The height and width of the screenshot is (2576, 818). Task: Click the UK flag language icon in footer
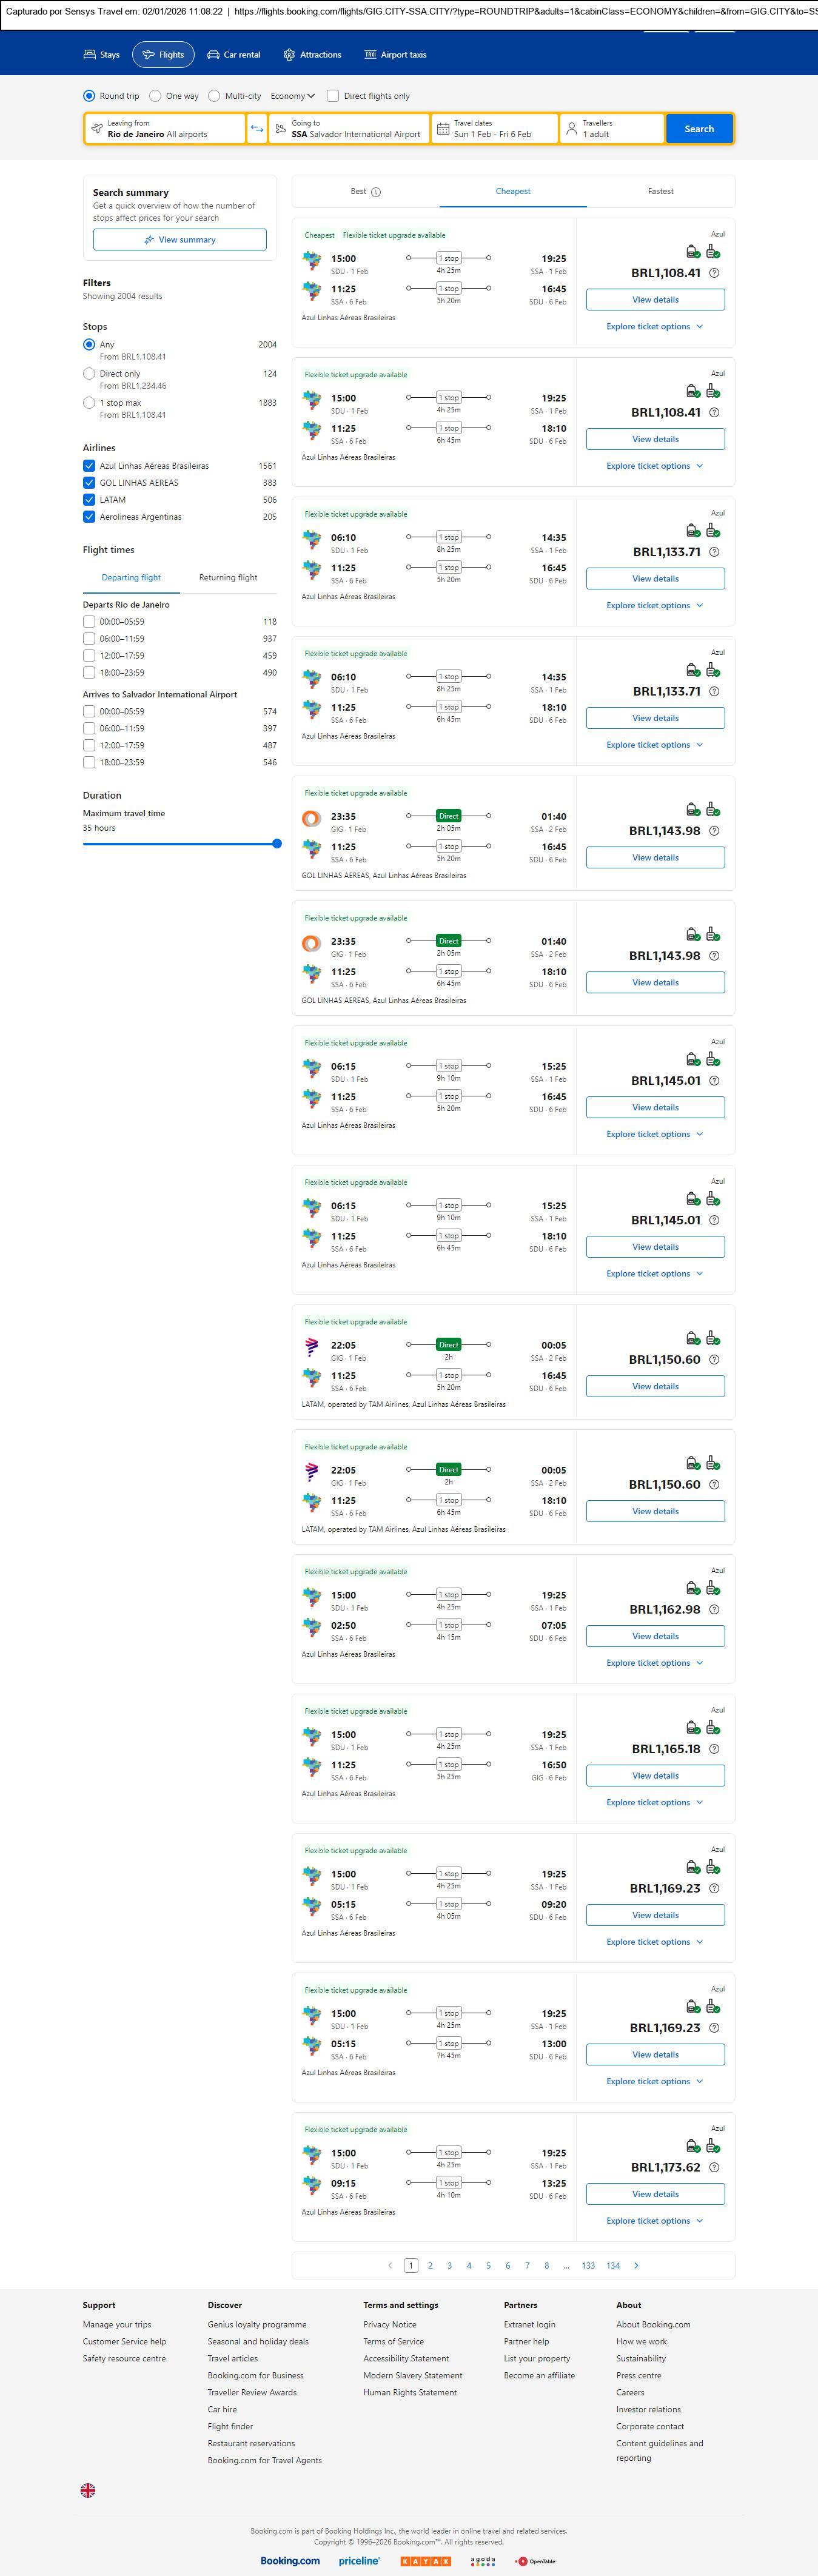(88, 2490)
